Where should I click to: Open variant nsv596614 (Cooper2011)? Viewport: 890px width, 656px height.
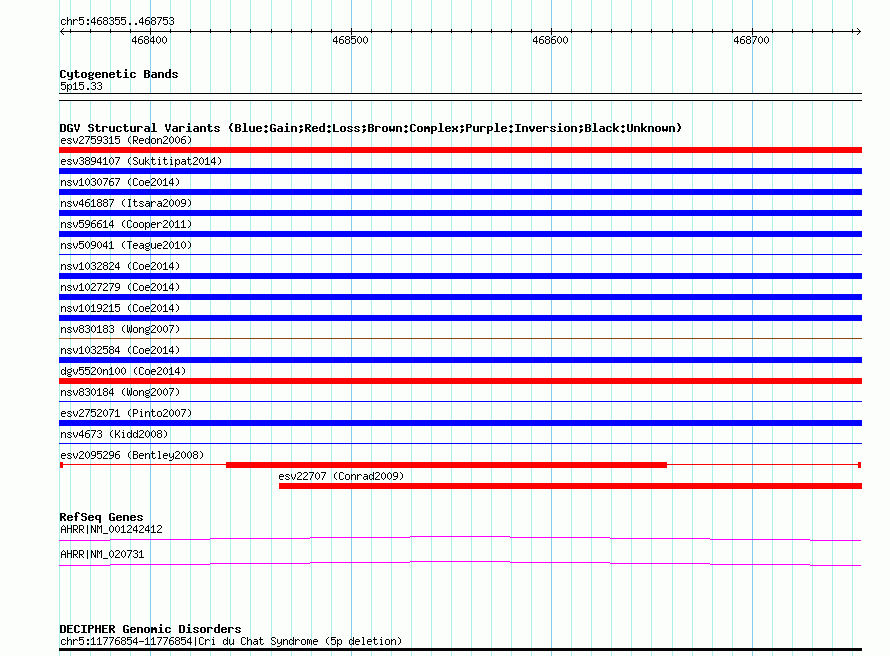pos(126,224)
